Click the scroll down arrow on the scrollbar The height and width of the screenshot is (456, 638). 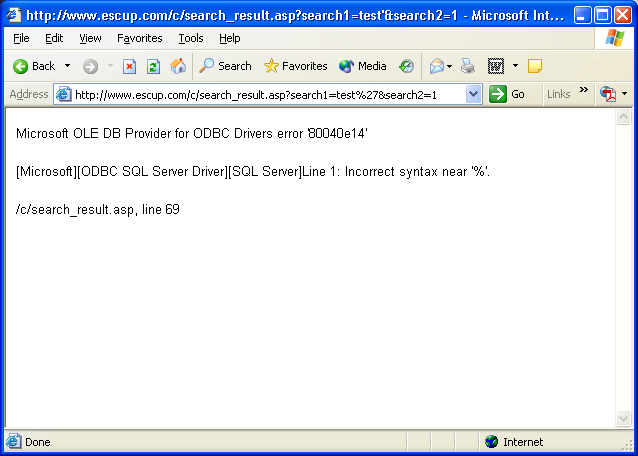click(623, 418)
